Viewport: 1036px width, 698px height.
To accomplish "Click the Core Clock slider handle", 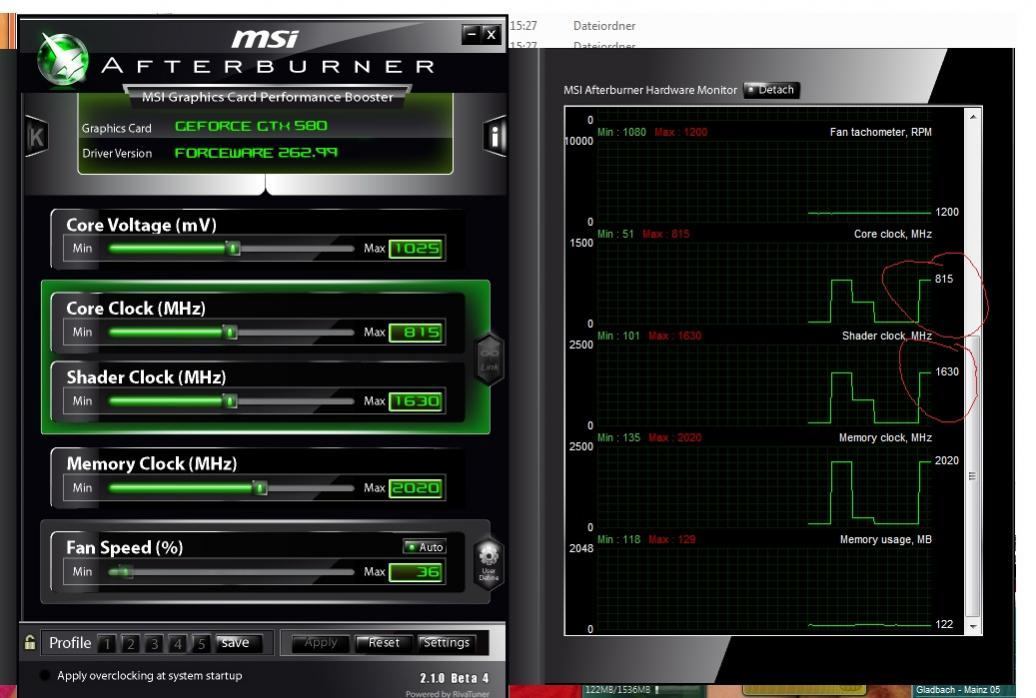I will [x=229, y=332].
